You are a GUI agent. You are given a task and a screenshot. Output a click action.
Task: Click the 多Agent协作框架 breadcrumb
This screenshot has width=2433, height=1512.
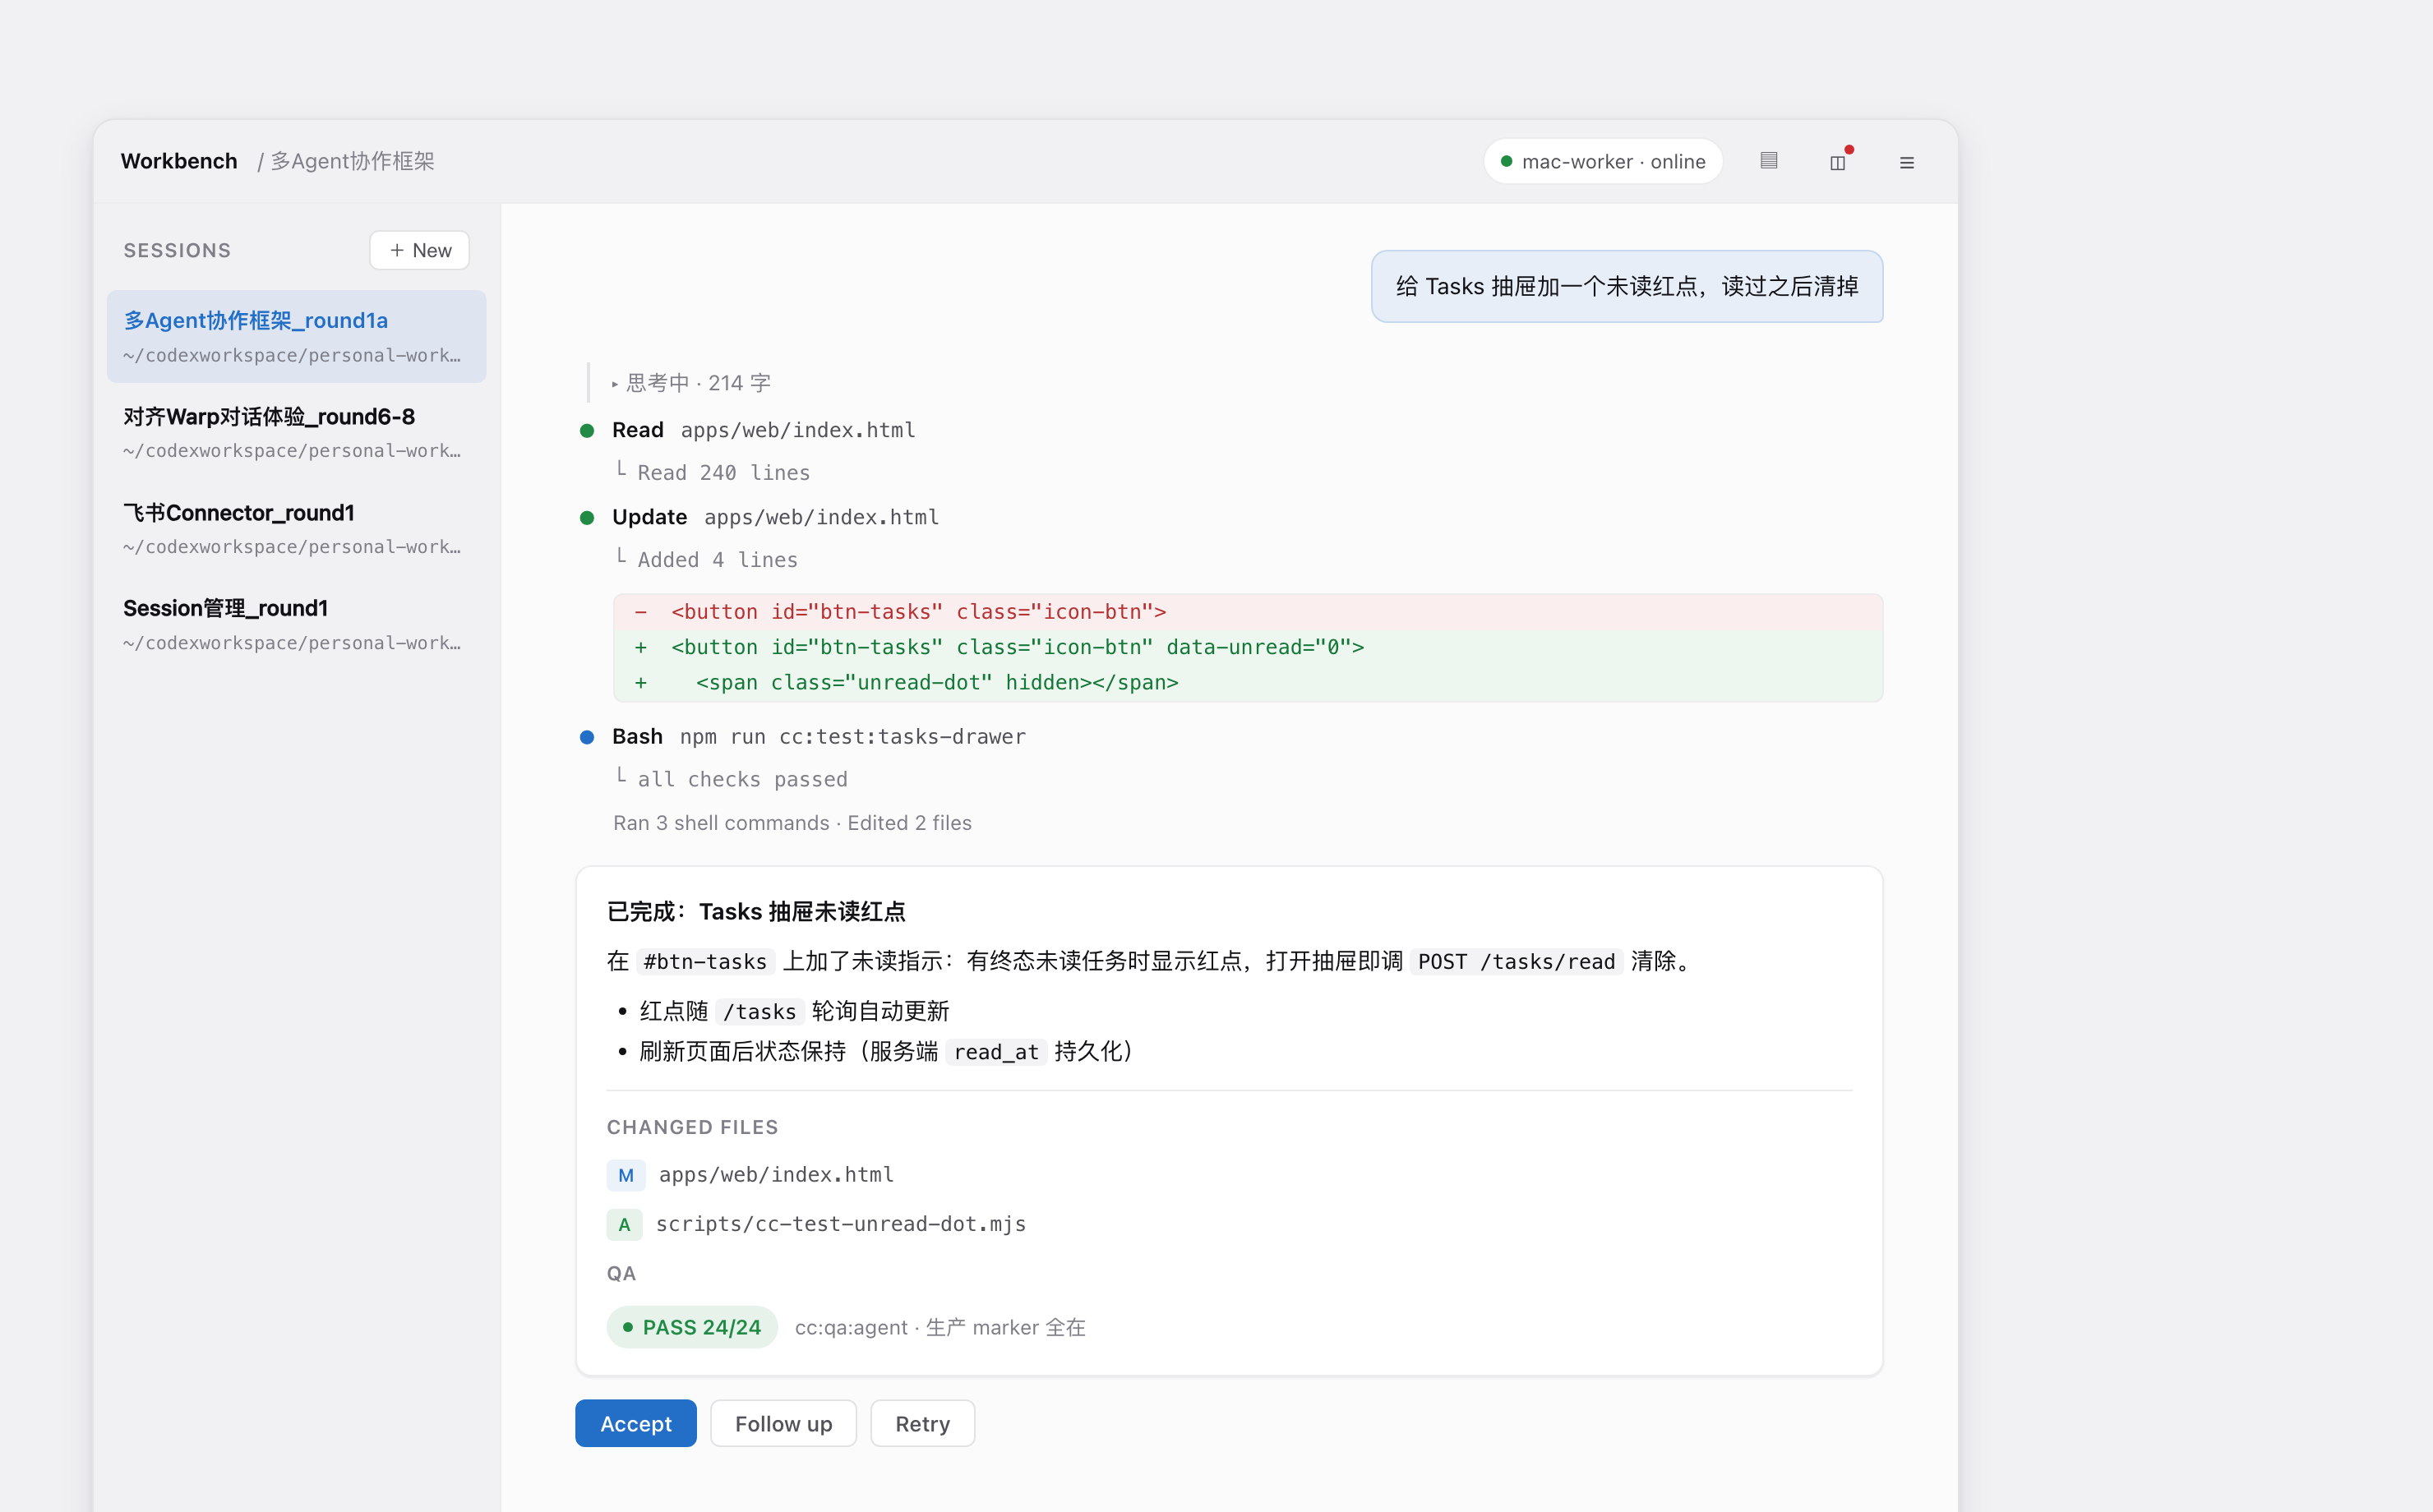click(352, 161)
